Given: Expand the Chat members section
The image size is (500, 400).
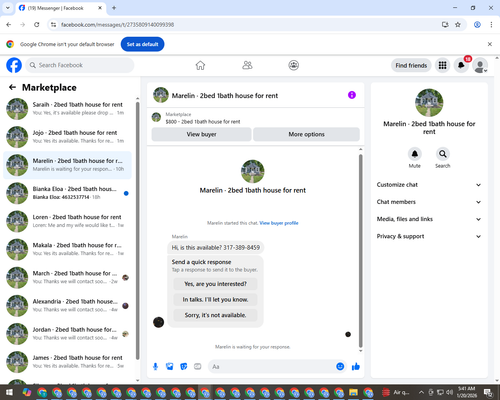Looking at the screenshot, I should [429, 202].
